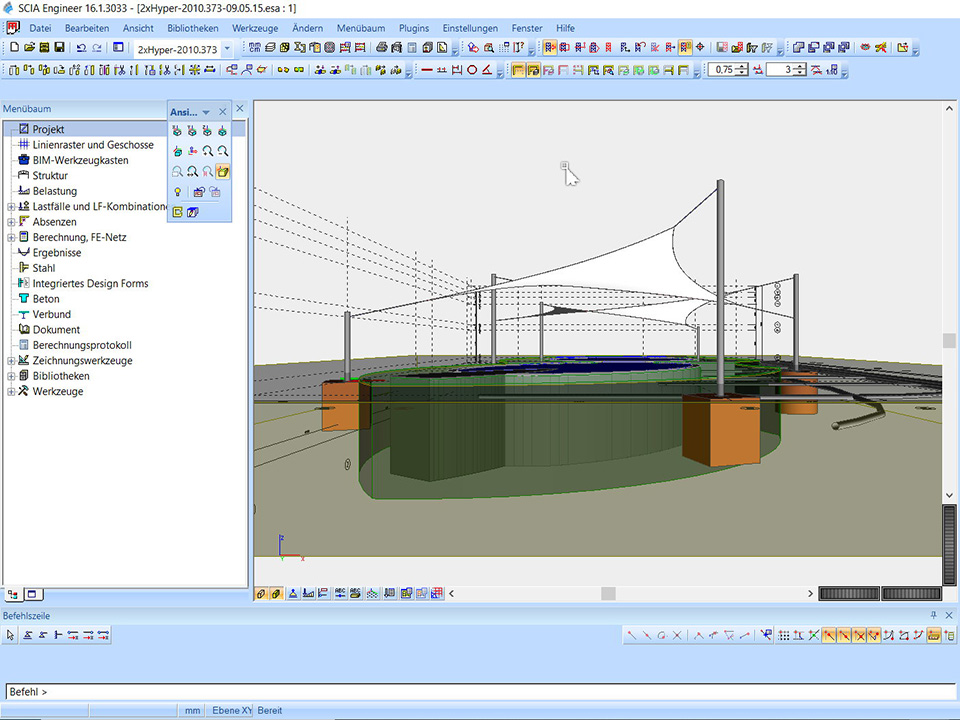Select Struktur in the menu tree

(50, 175)
